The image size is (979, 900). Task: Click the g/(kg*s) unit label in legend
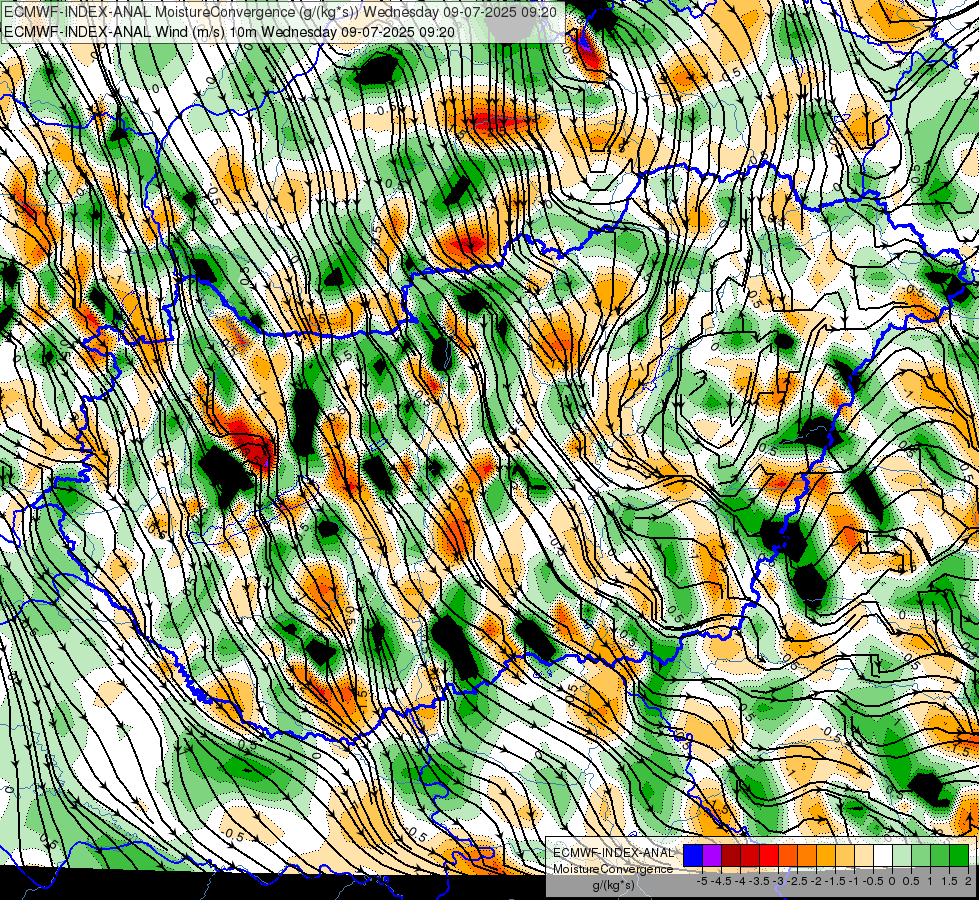tap(613, 886)
